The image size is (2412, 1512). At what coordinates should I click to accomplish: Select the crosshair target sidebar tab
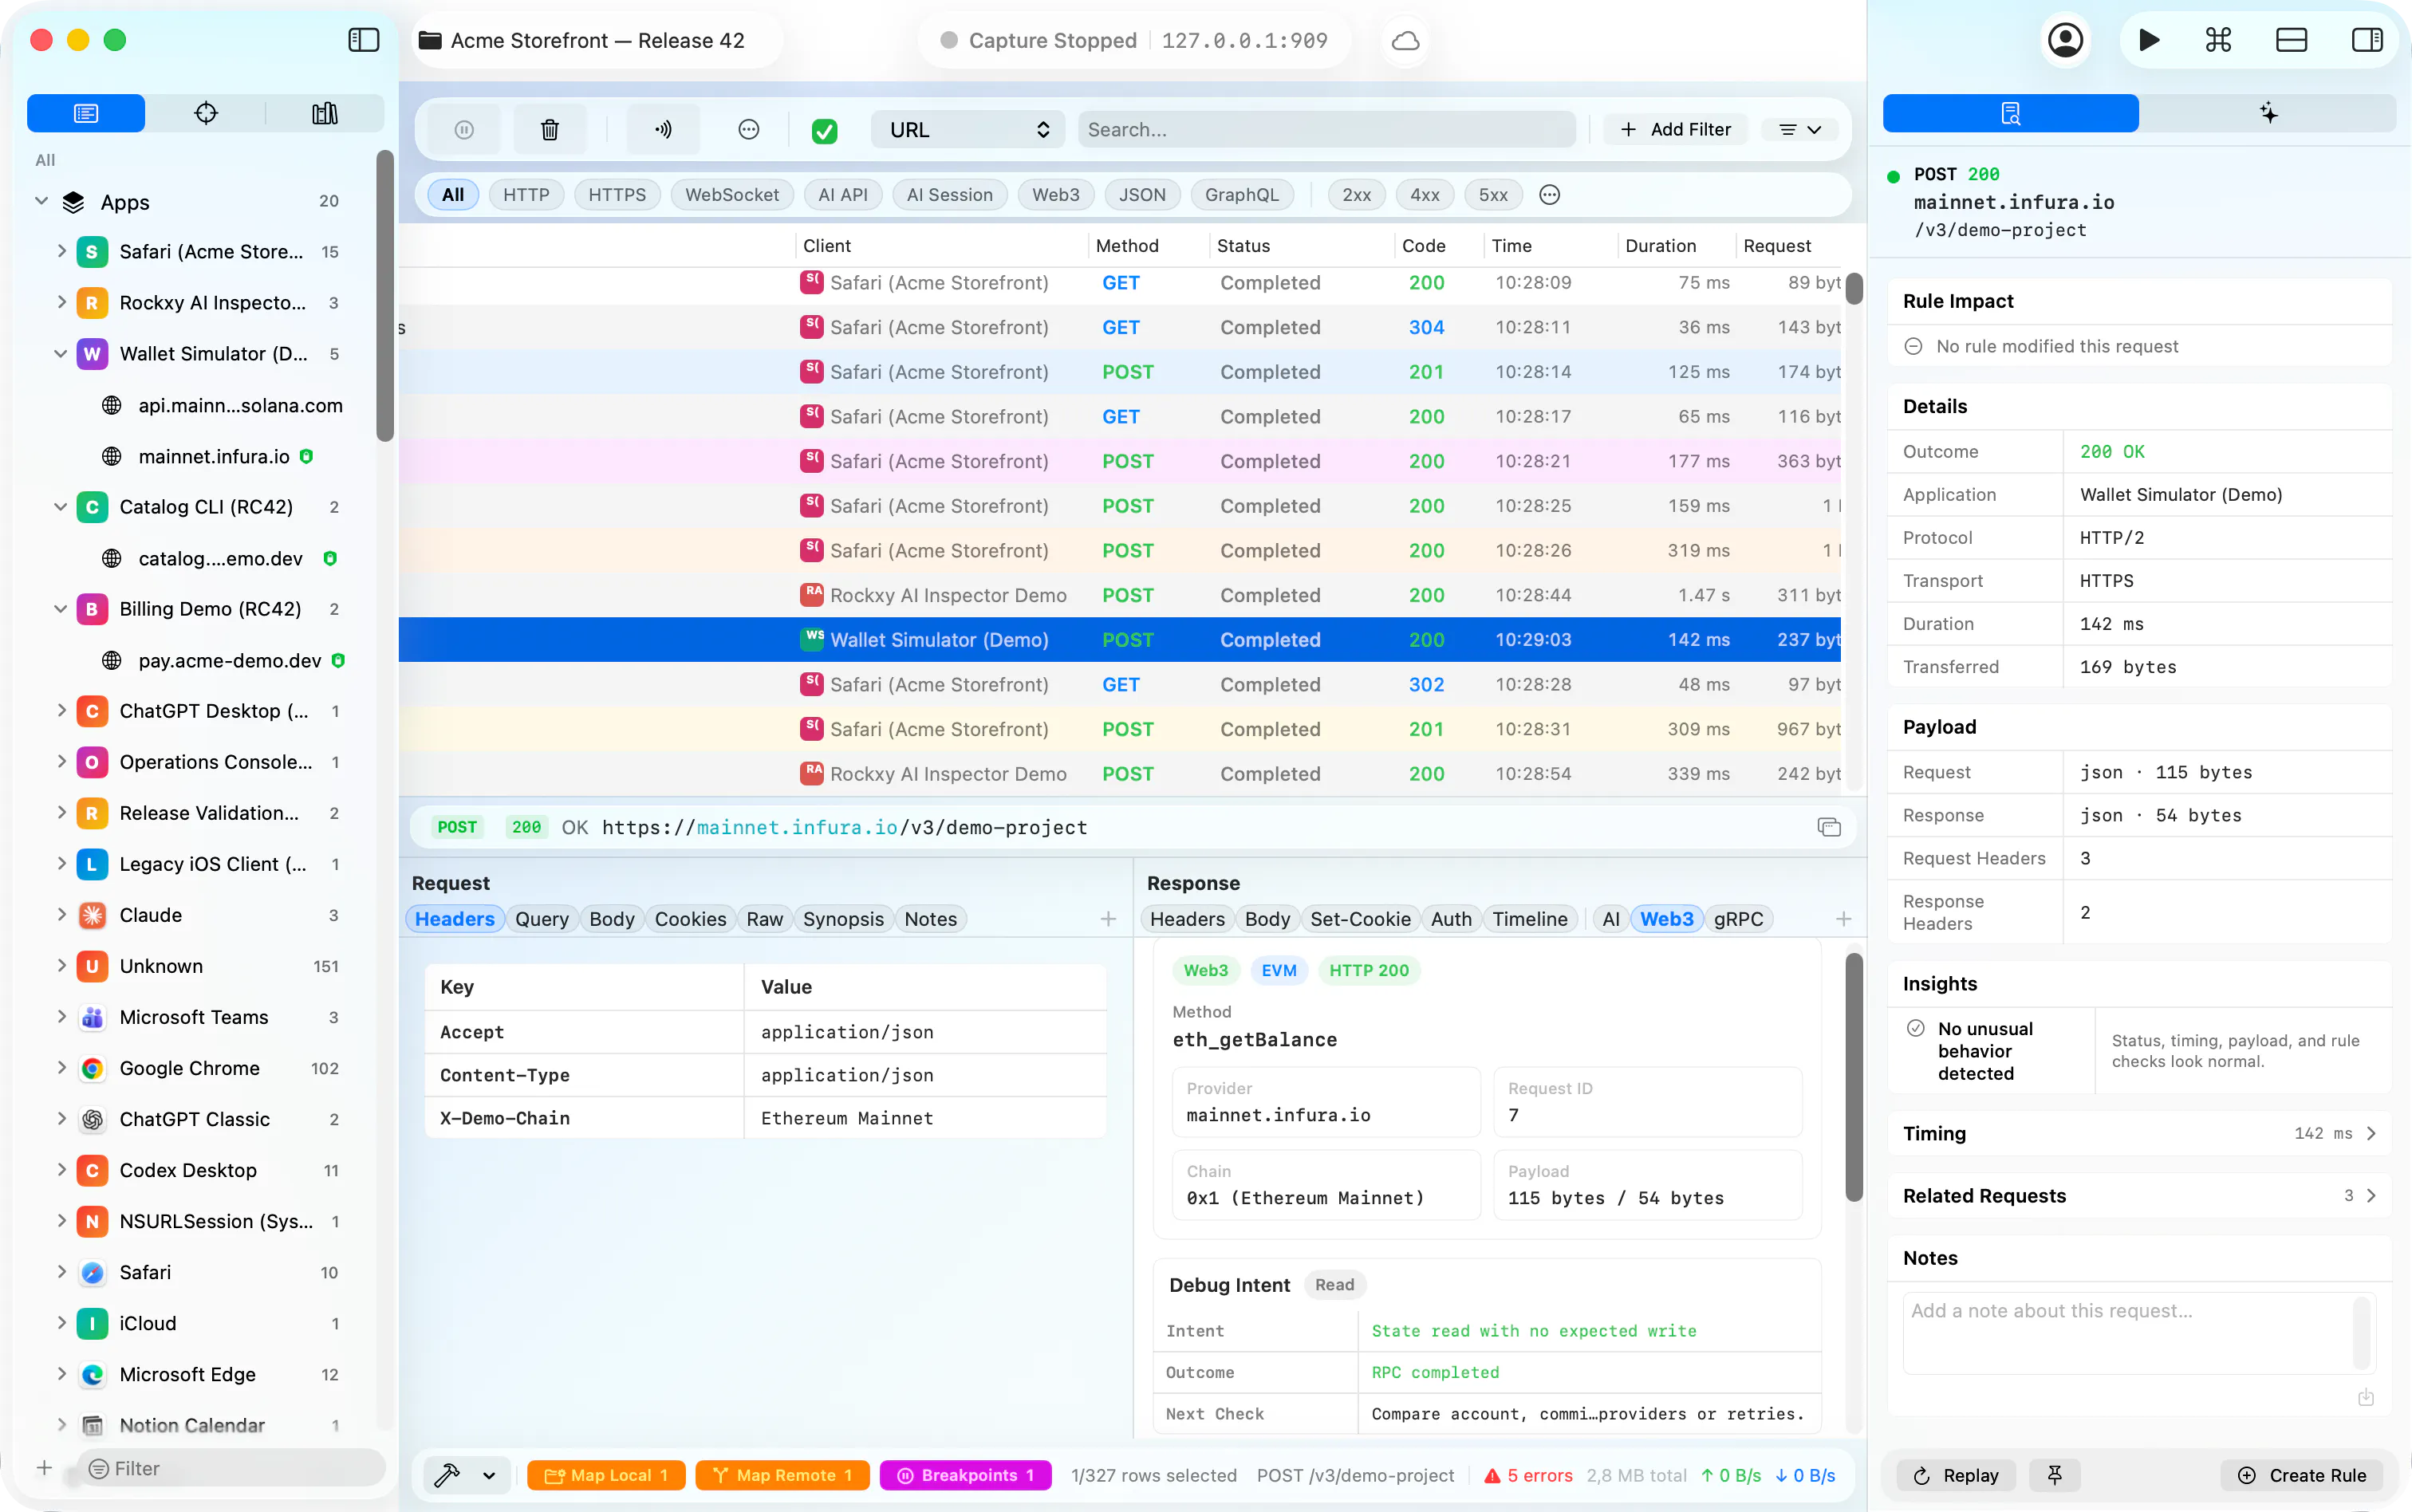pos(206,113)
